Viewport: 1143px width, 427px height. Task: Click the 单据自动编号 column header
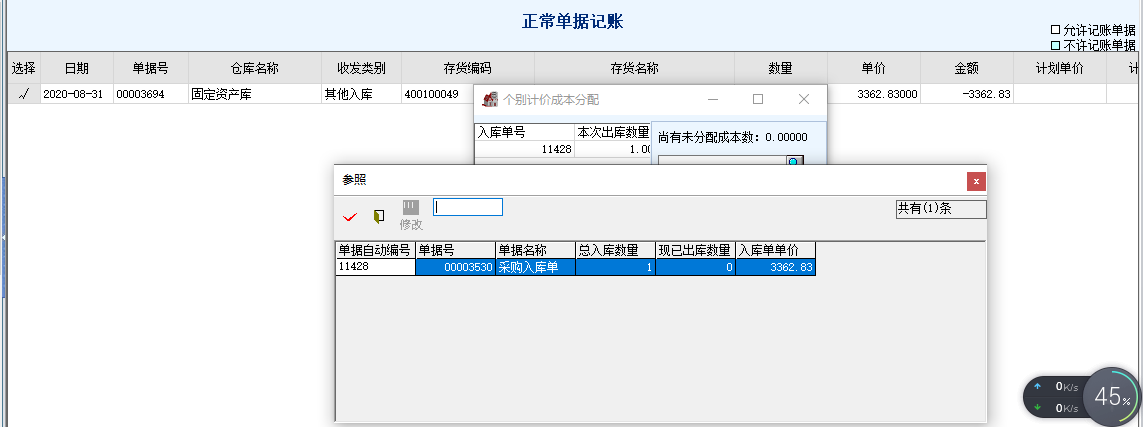(x=375, y=250)
